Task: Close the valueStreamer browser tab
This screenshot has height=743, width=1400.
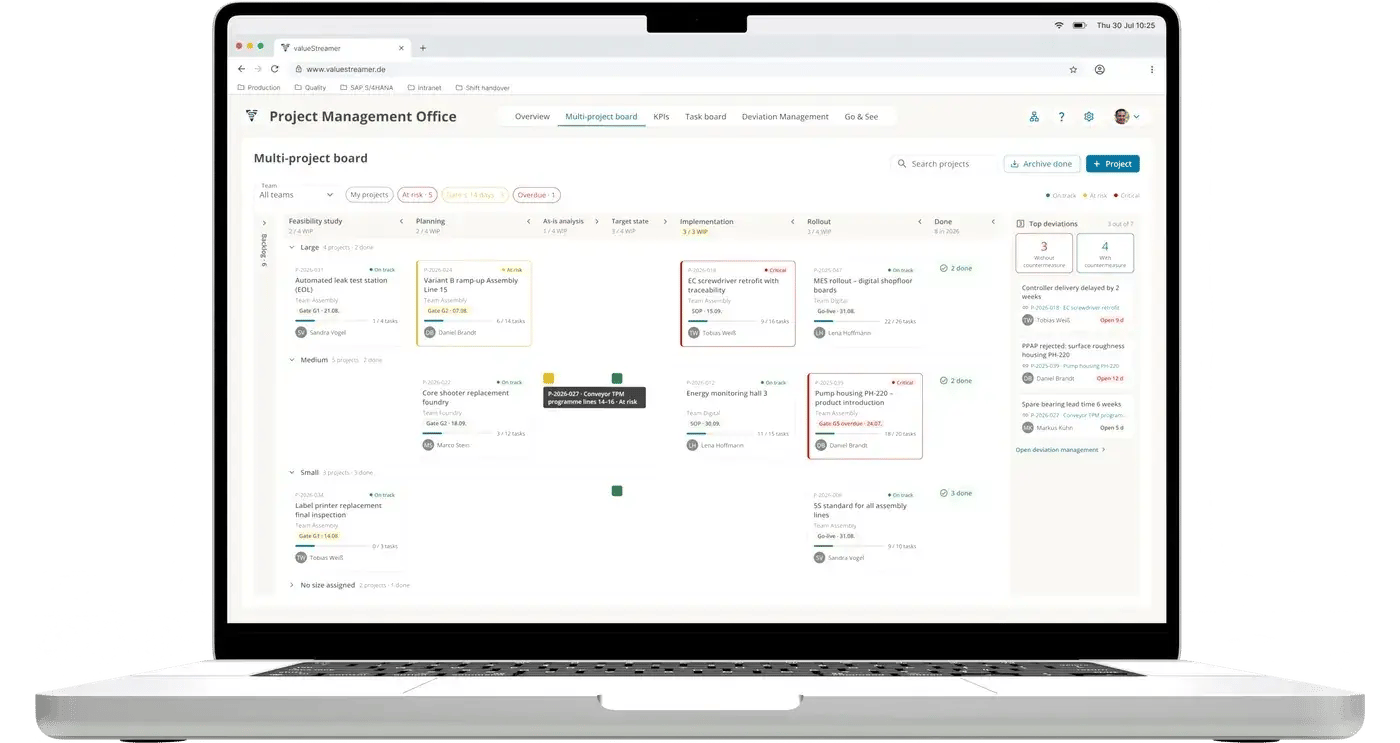Action: 401,47
